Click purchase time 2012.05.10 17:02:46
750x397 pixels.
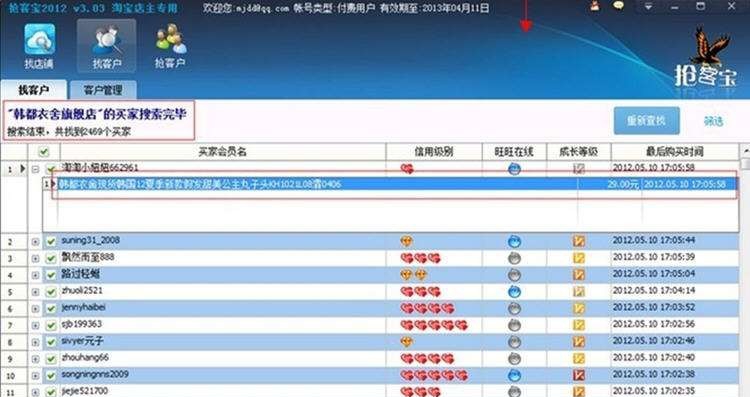pos(654,341)
